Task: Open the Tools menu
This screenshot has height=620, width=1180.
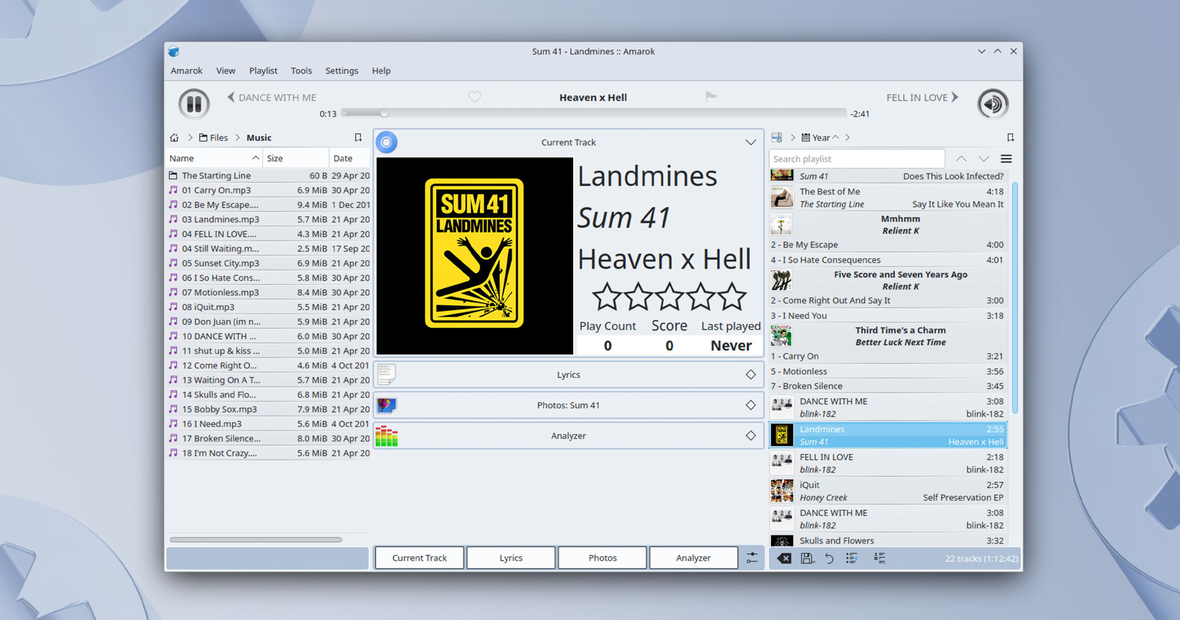Action: pyautogui.click(x=301, y=71)
